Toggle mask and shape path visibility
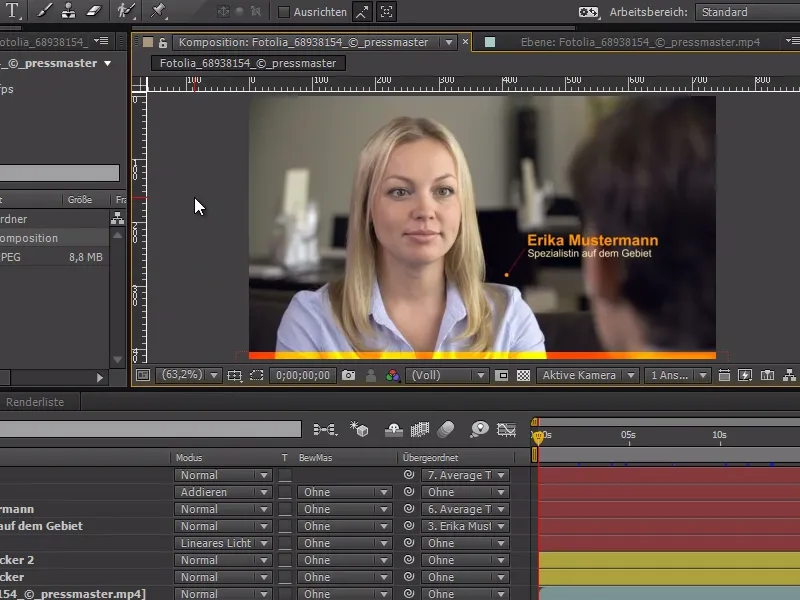This screenshot has width=800, height=600. pos(257,376)
